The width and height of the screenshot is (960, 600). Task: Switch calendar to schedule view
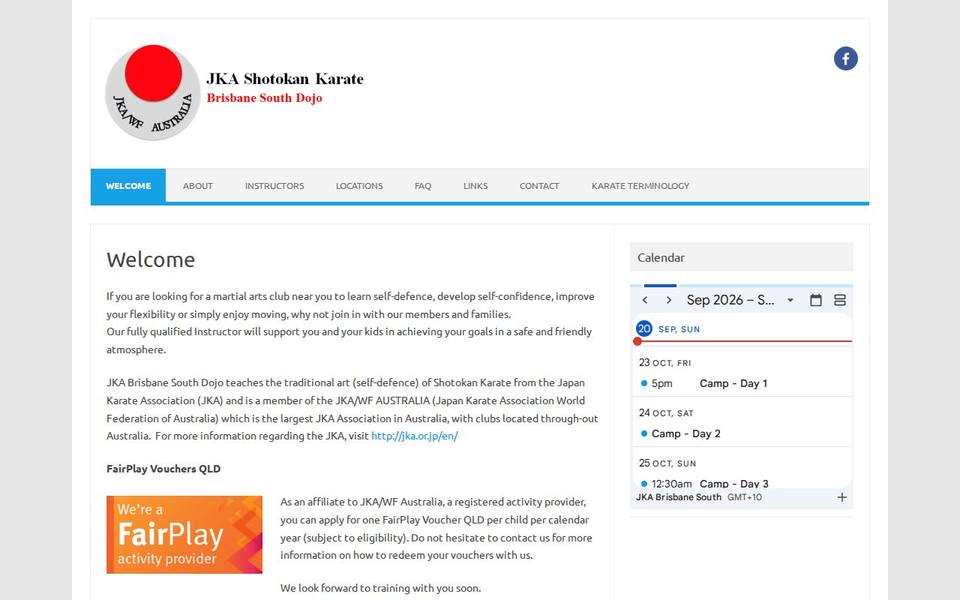(840, 300)
